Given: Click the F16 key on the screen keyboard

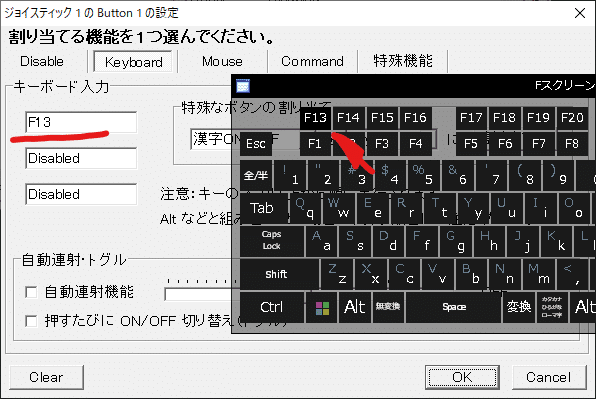Looking at the screenshot, I should [x=415, y=118].
